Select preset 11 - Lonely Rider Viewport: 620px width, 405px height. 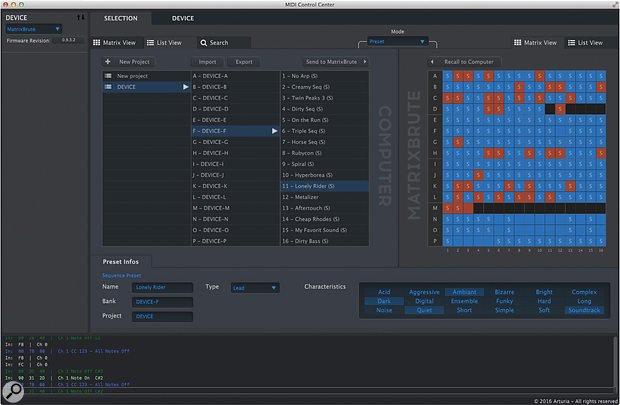point(325,186)
